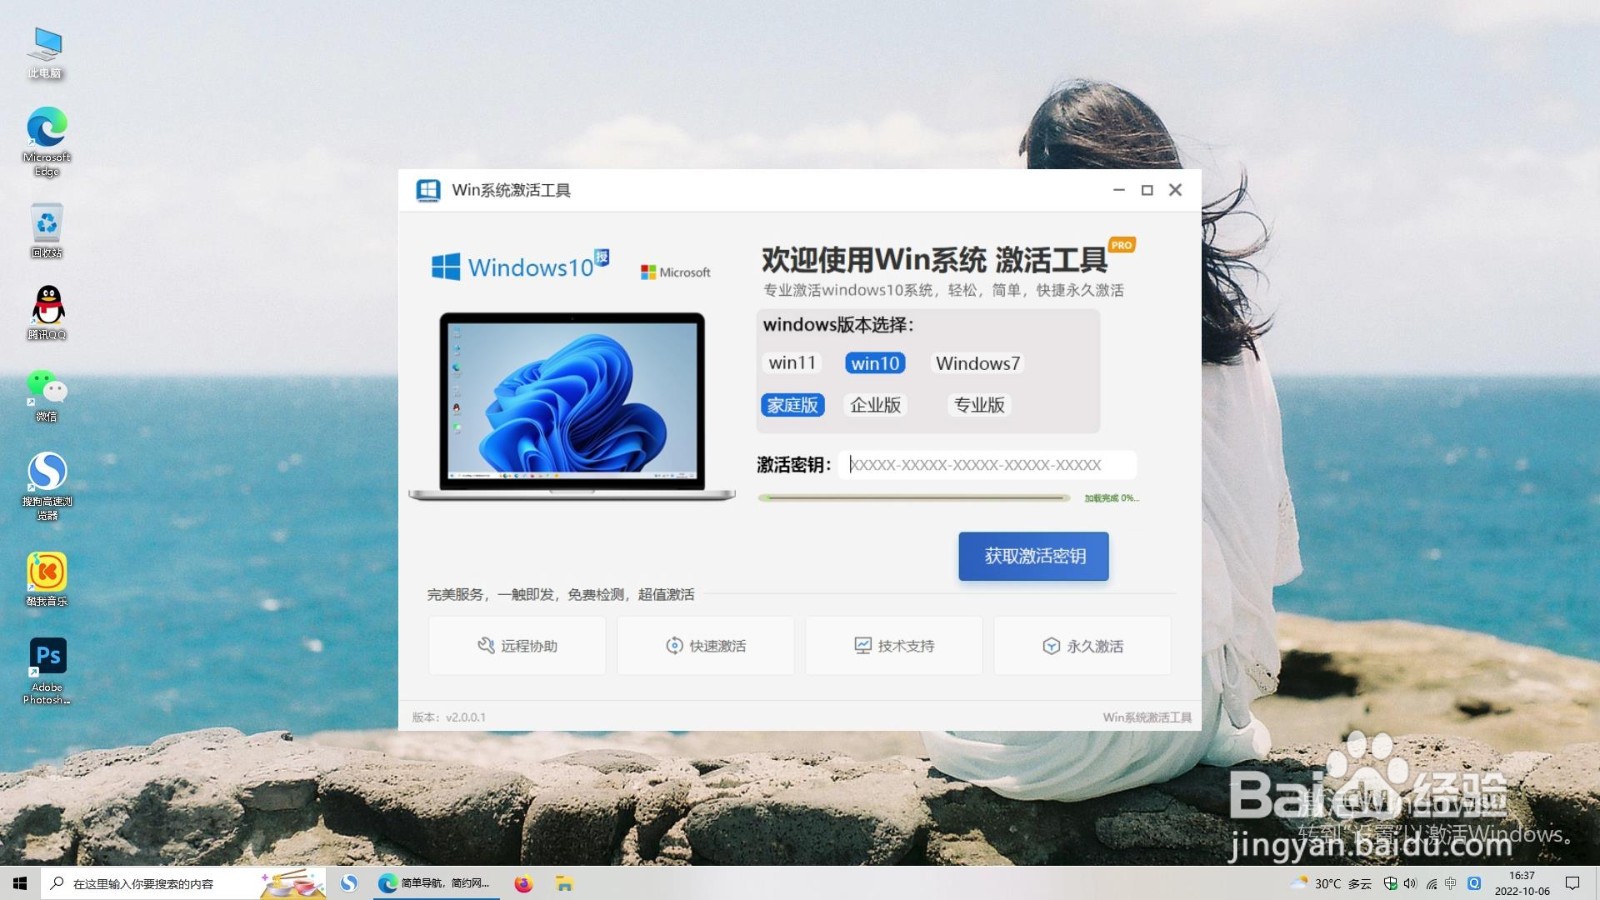Image resolution: width=1600 pixels, height=900 pixels.
Task: Click the loading progress bar
Action: pyautogui.click(x=913, y=497)
